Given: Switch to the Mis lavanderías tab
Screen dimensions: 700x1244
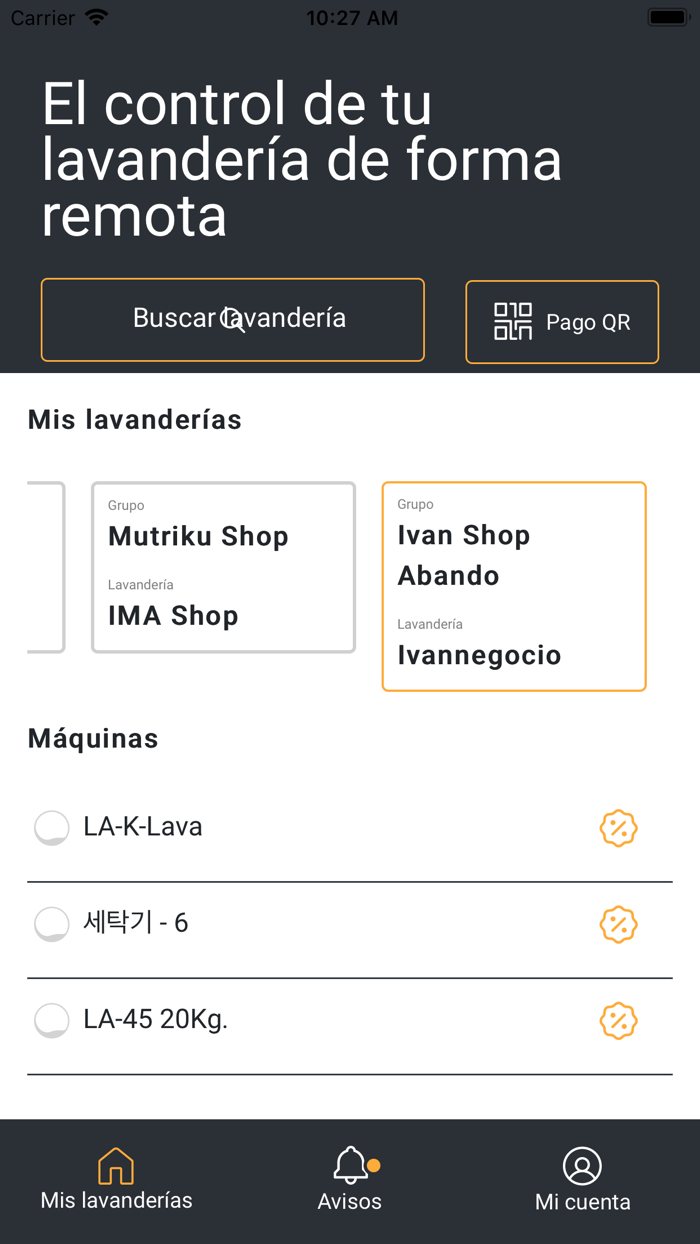Looking at the screenshot, I should pyautogui.click(x=116, y=1200).
